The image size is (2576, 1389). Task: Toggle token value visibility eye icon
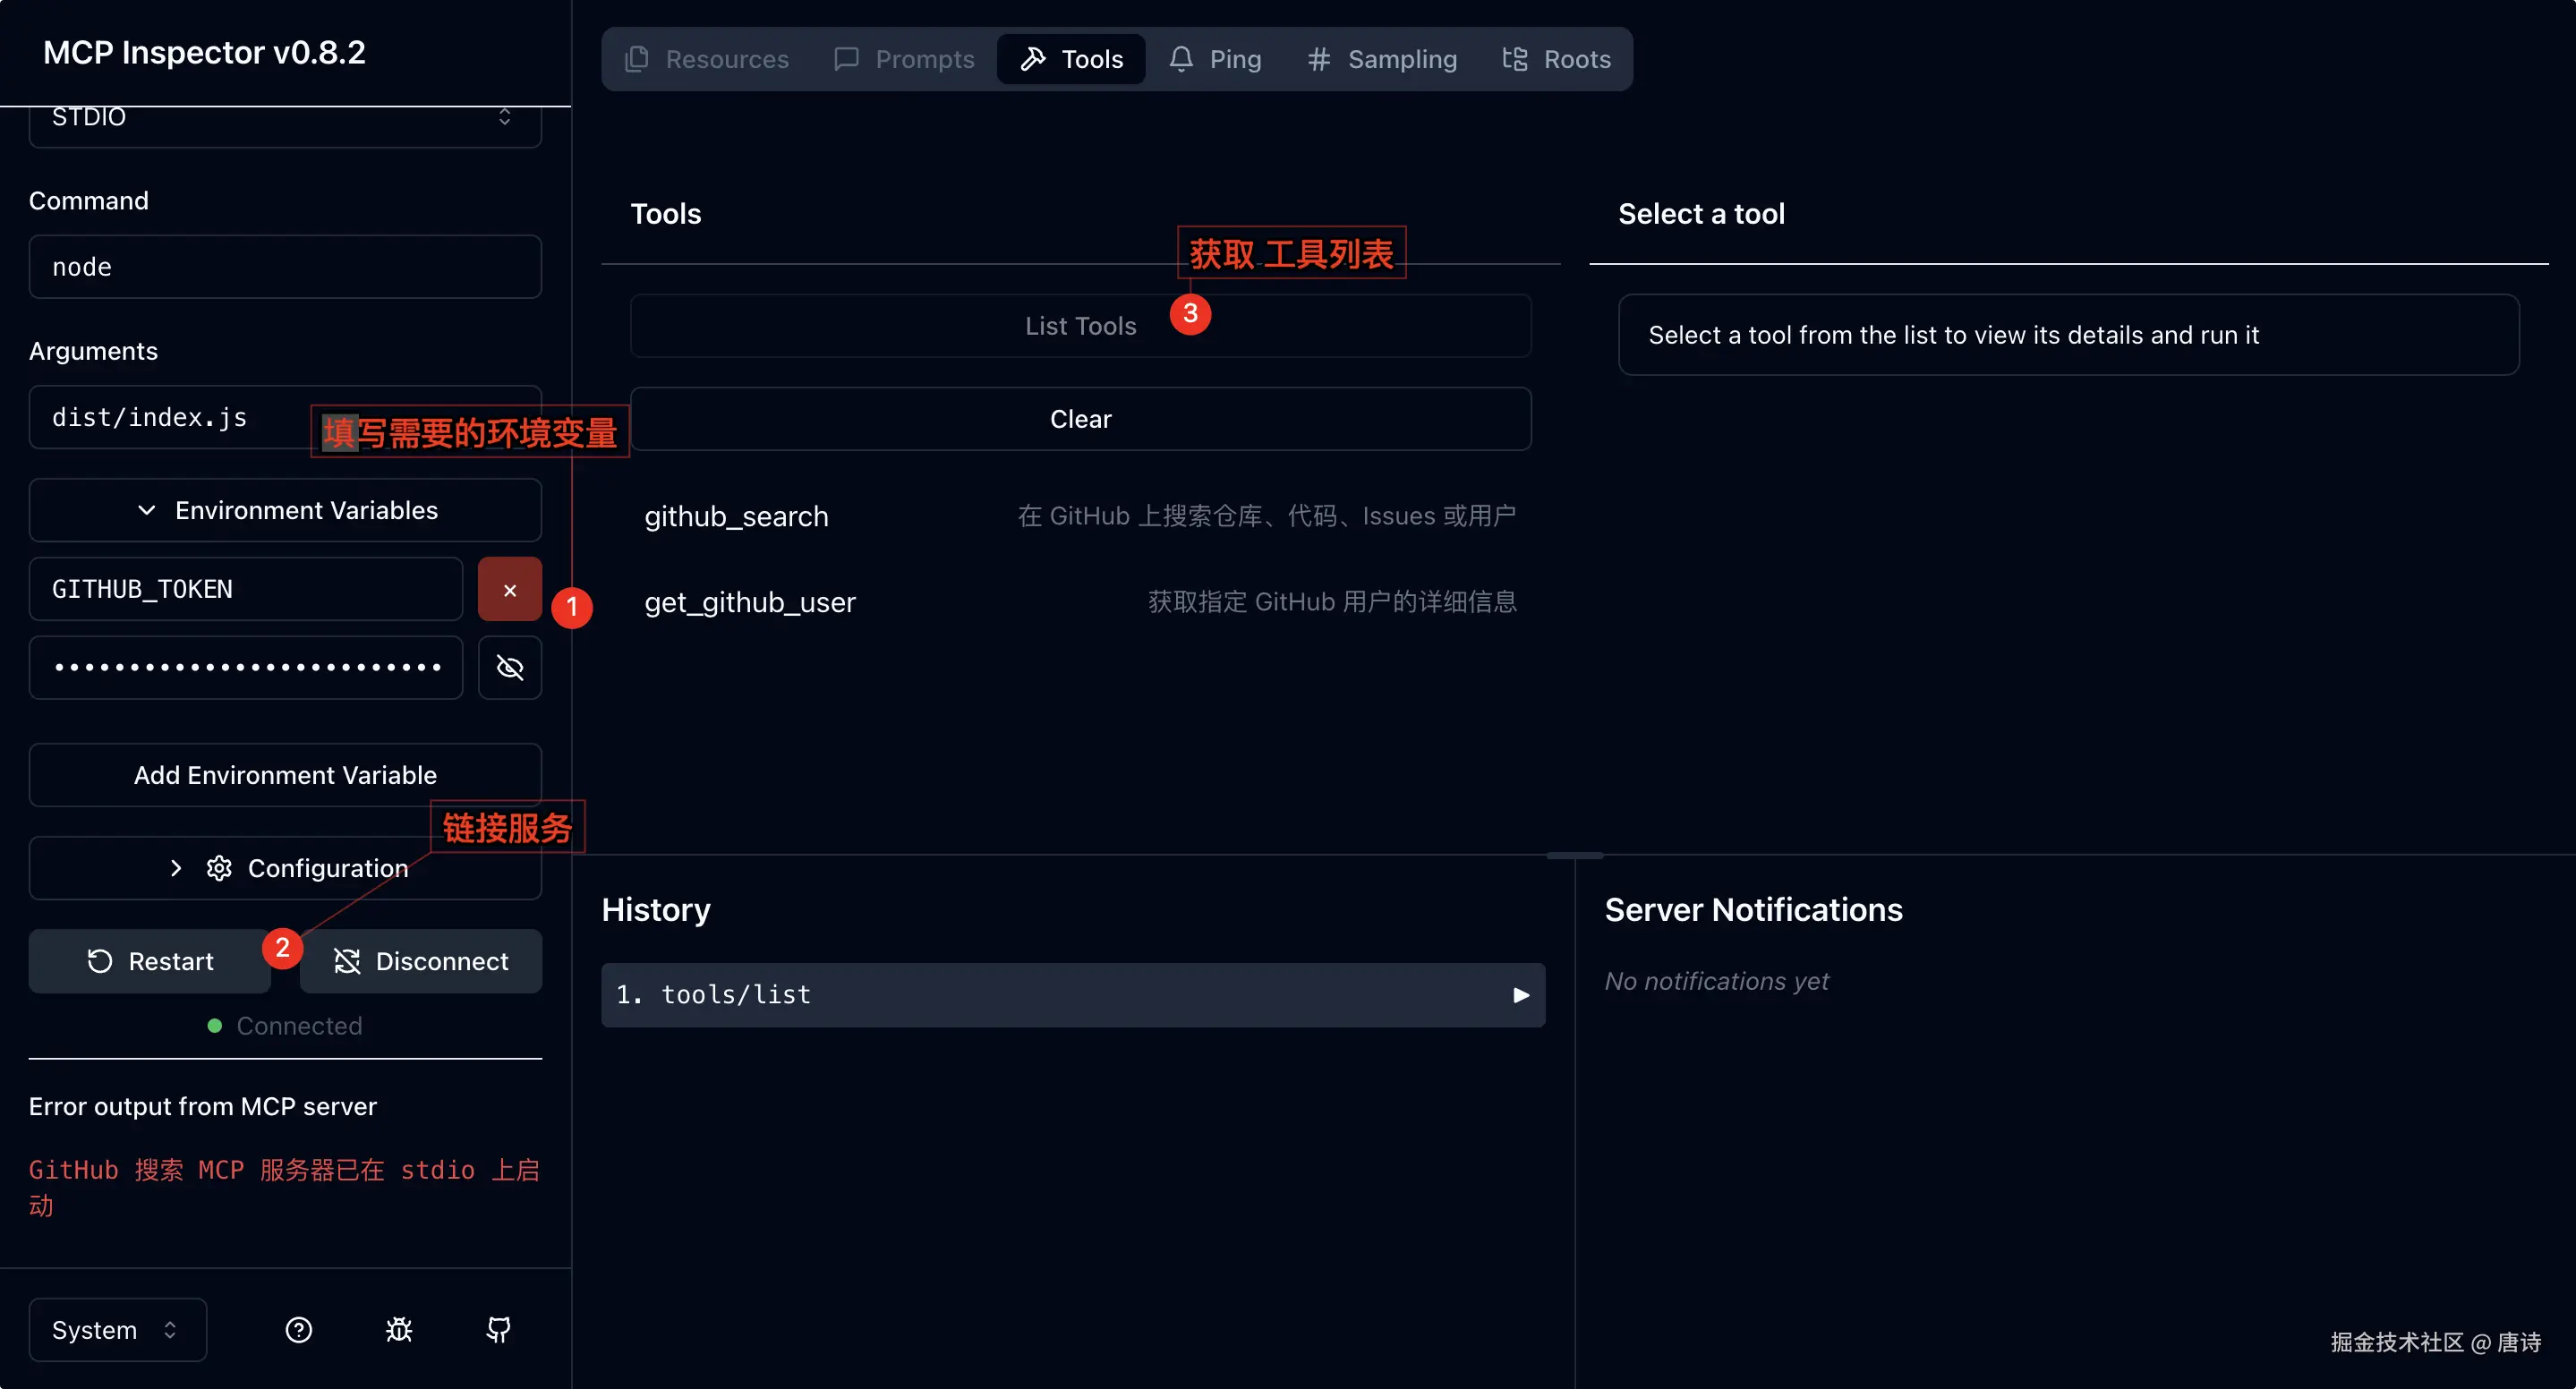pos(509,667)
